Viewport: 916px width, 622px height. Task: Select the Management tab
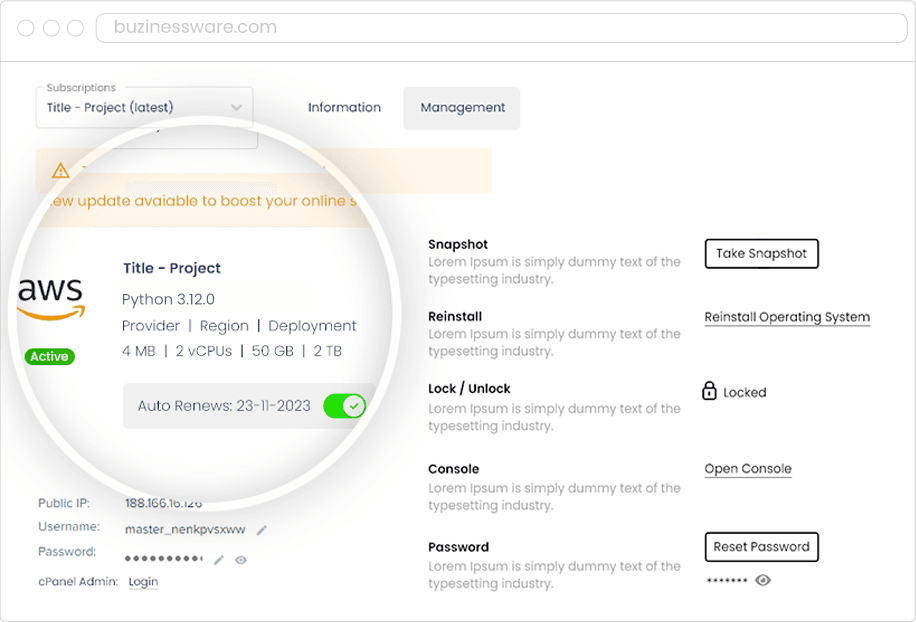[462, 108]
